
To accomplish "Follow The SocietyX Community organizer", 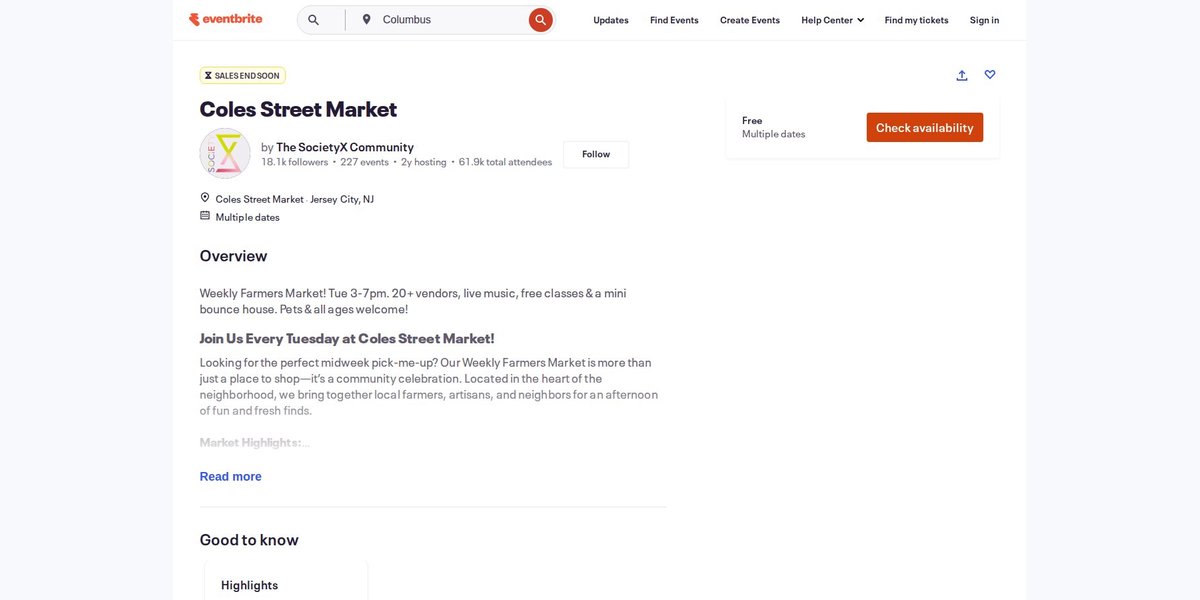I will [x=596, y=154].
